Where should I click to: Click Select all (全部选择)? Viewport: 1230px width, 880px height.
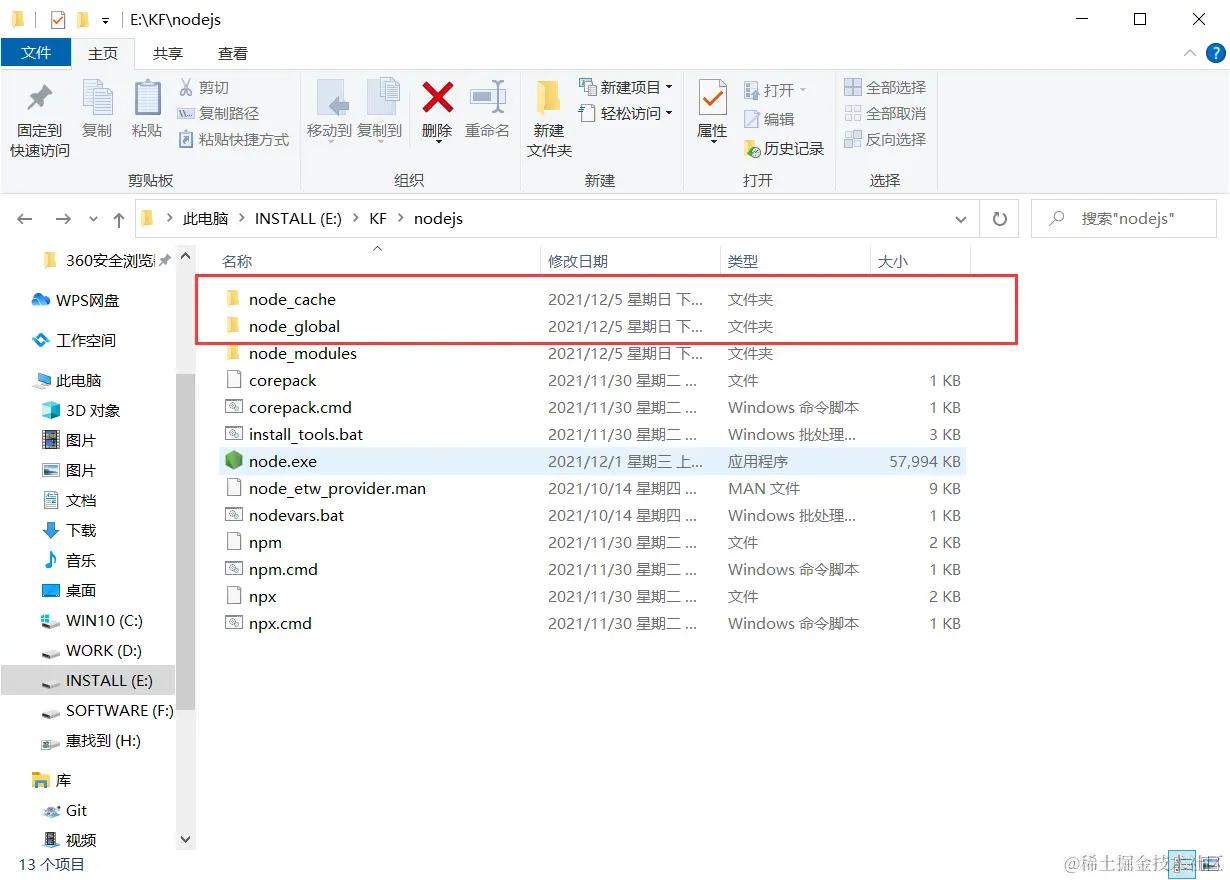(x=885, y=87)
